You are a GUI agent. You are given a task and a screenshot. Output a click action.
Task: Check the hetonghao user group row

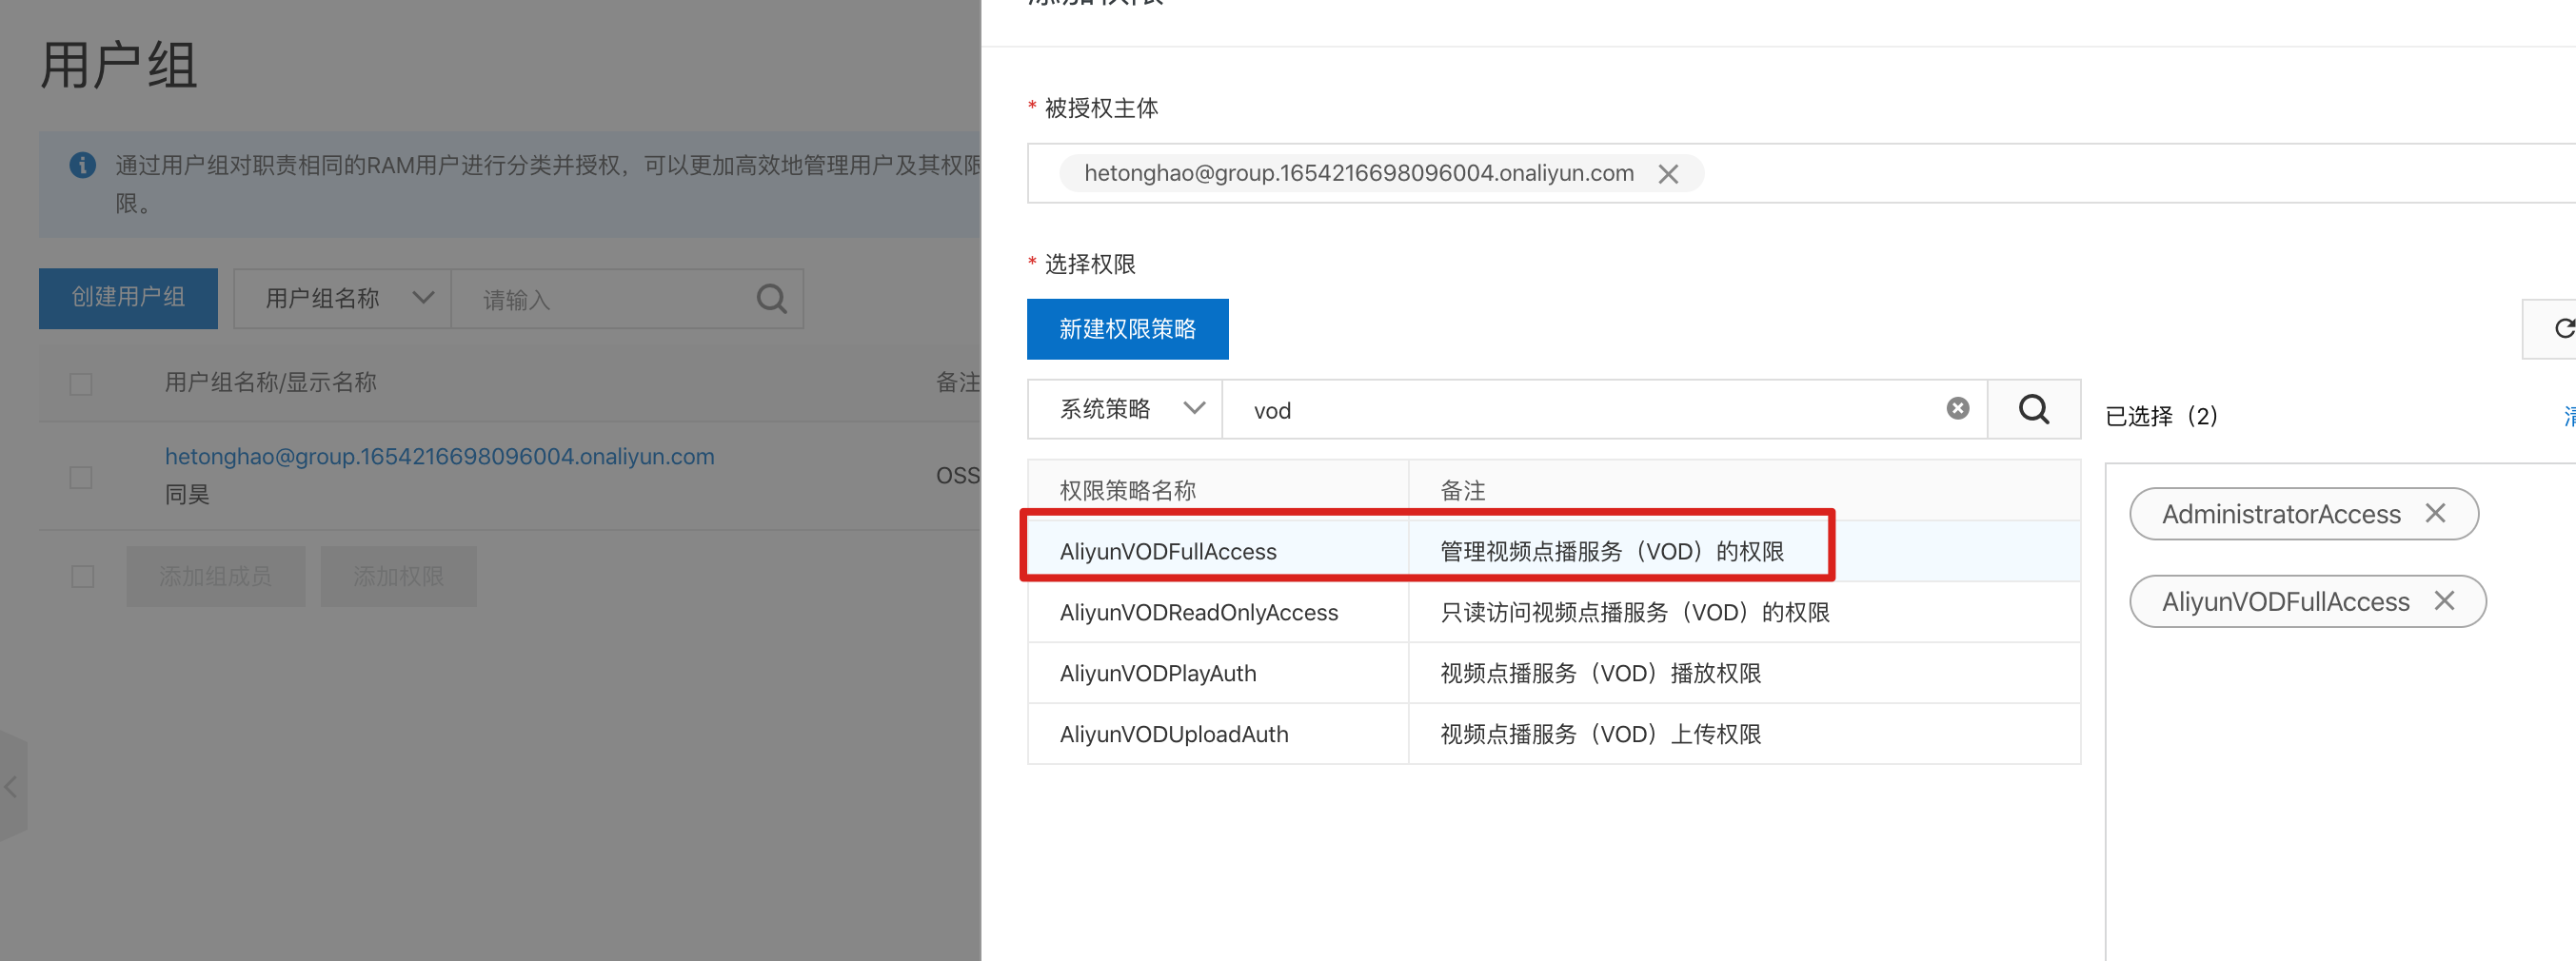click(x=81, y=476)
